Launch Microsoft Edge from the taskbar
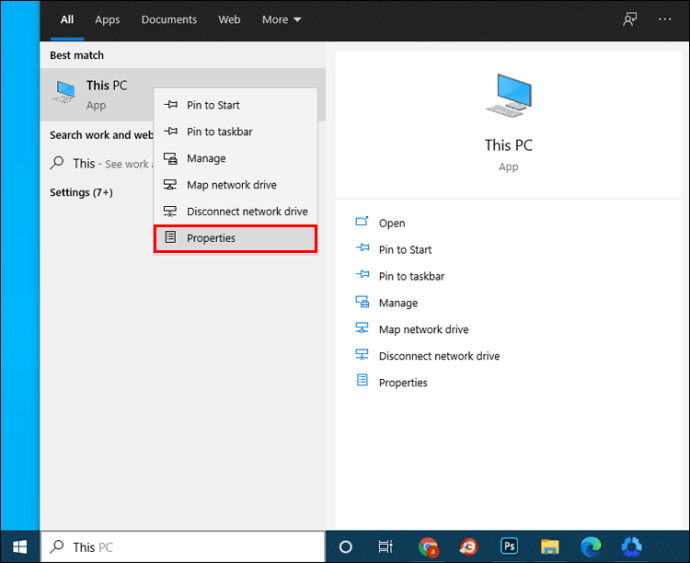The image size is (690, 563). 590,547
